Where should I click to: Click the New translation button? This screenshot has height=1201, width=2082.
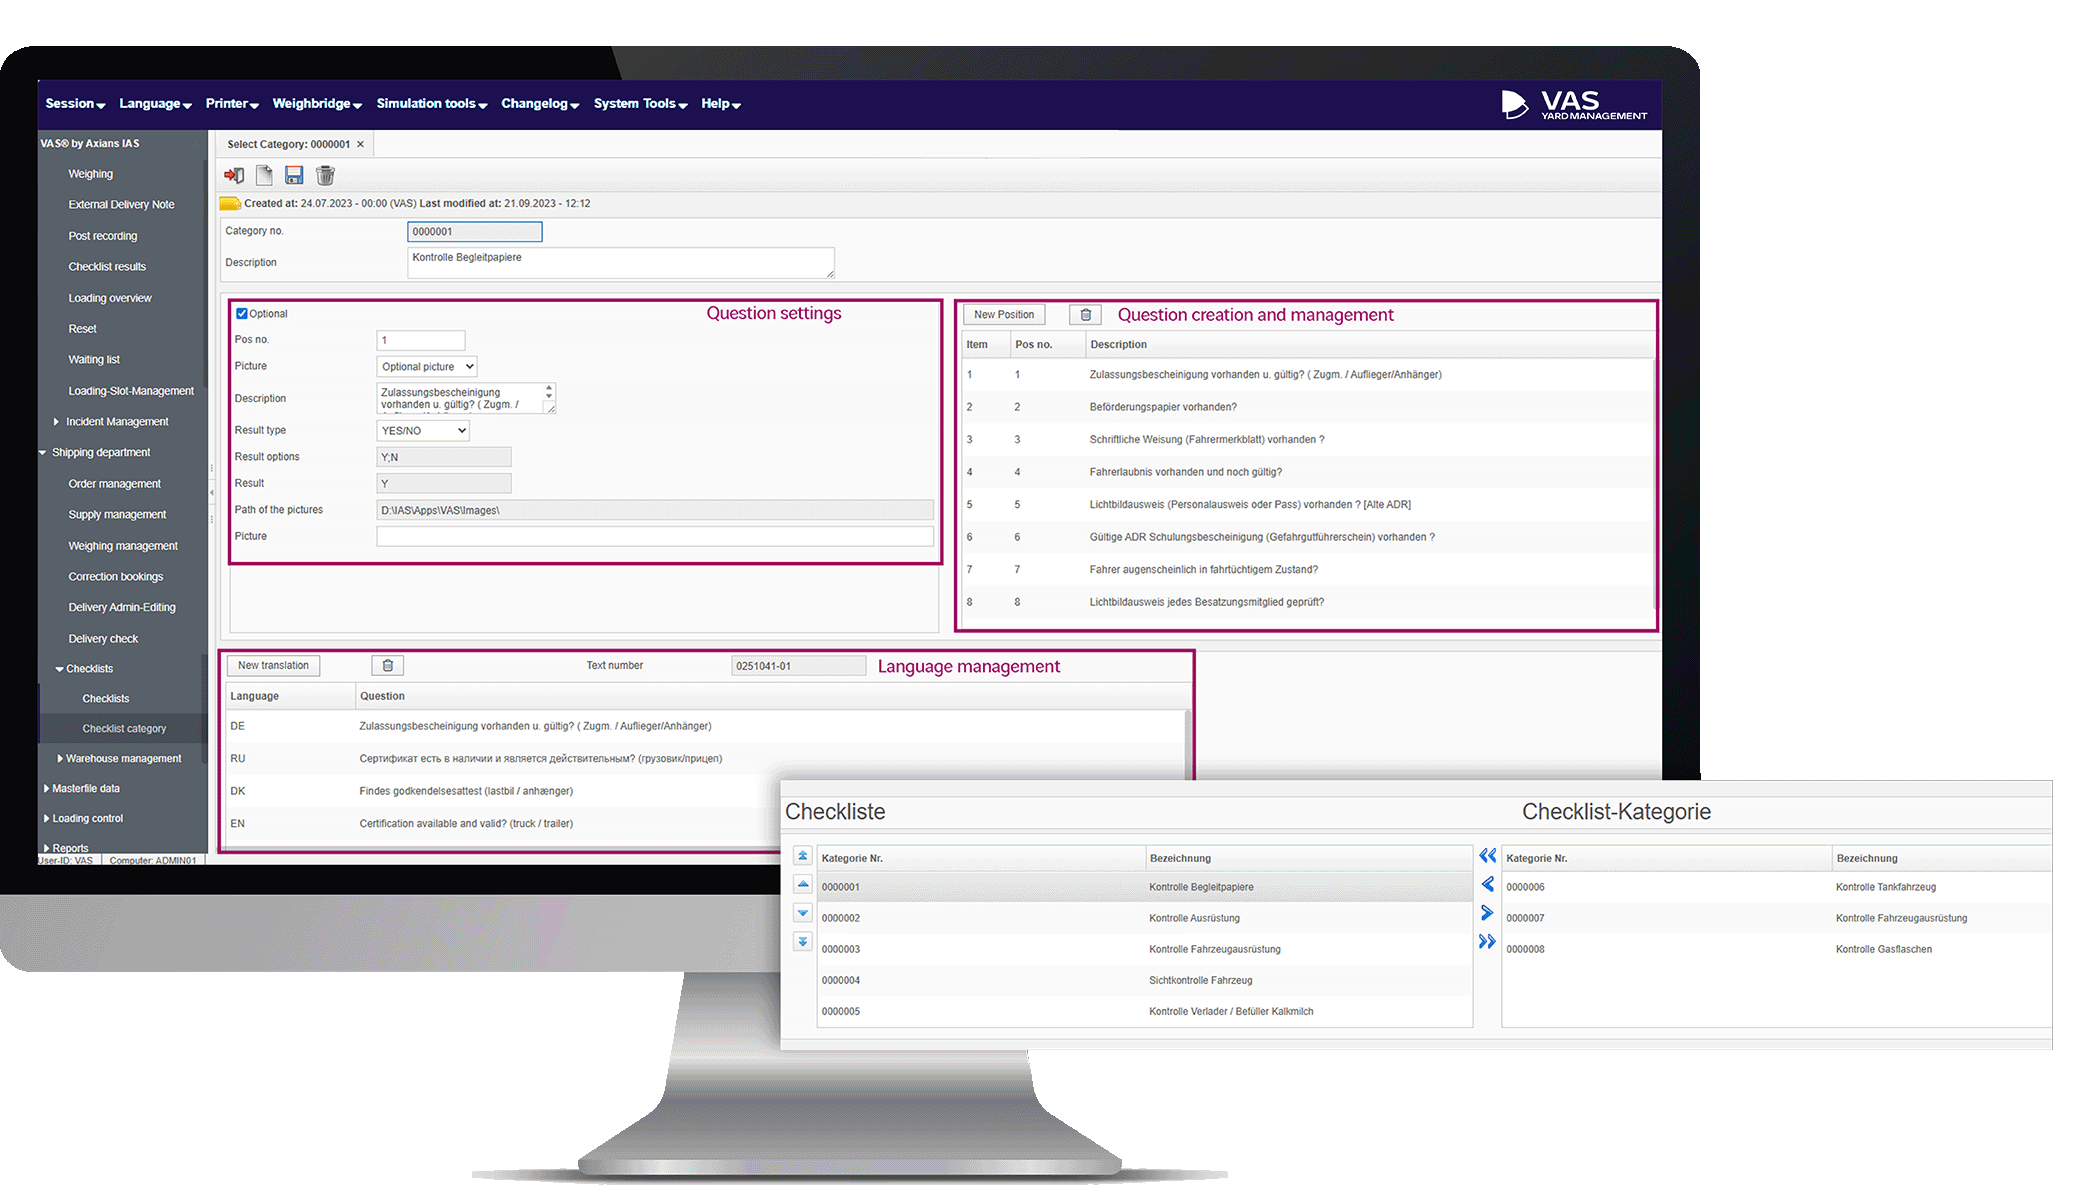pyautogui.click(x=273, y=666)
